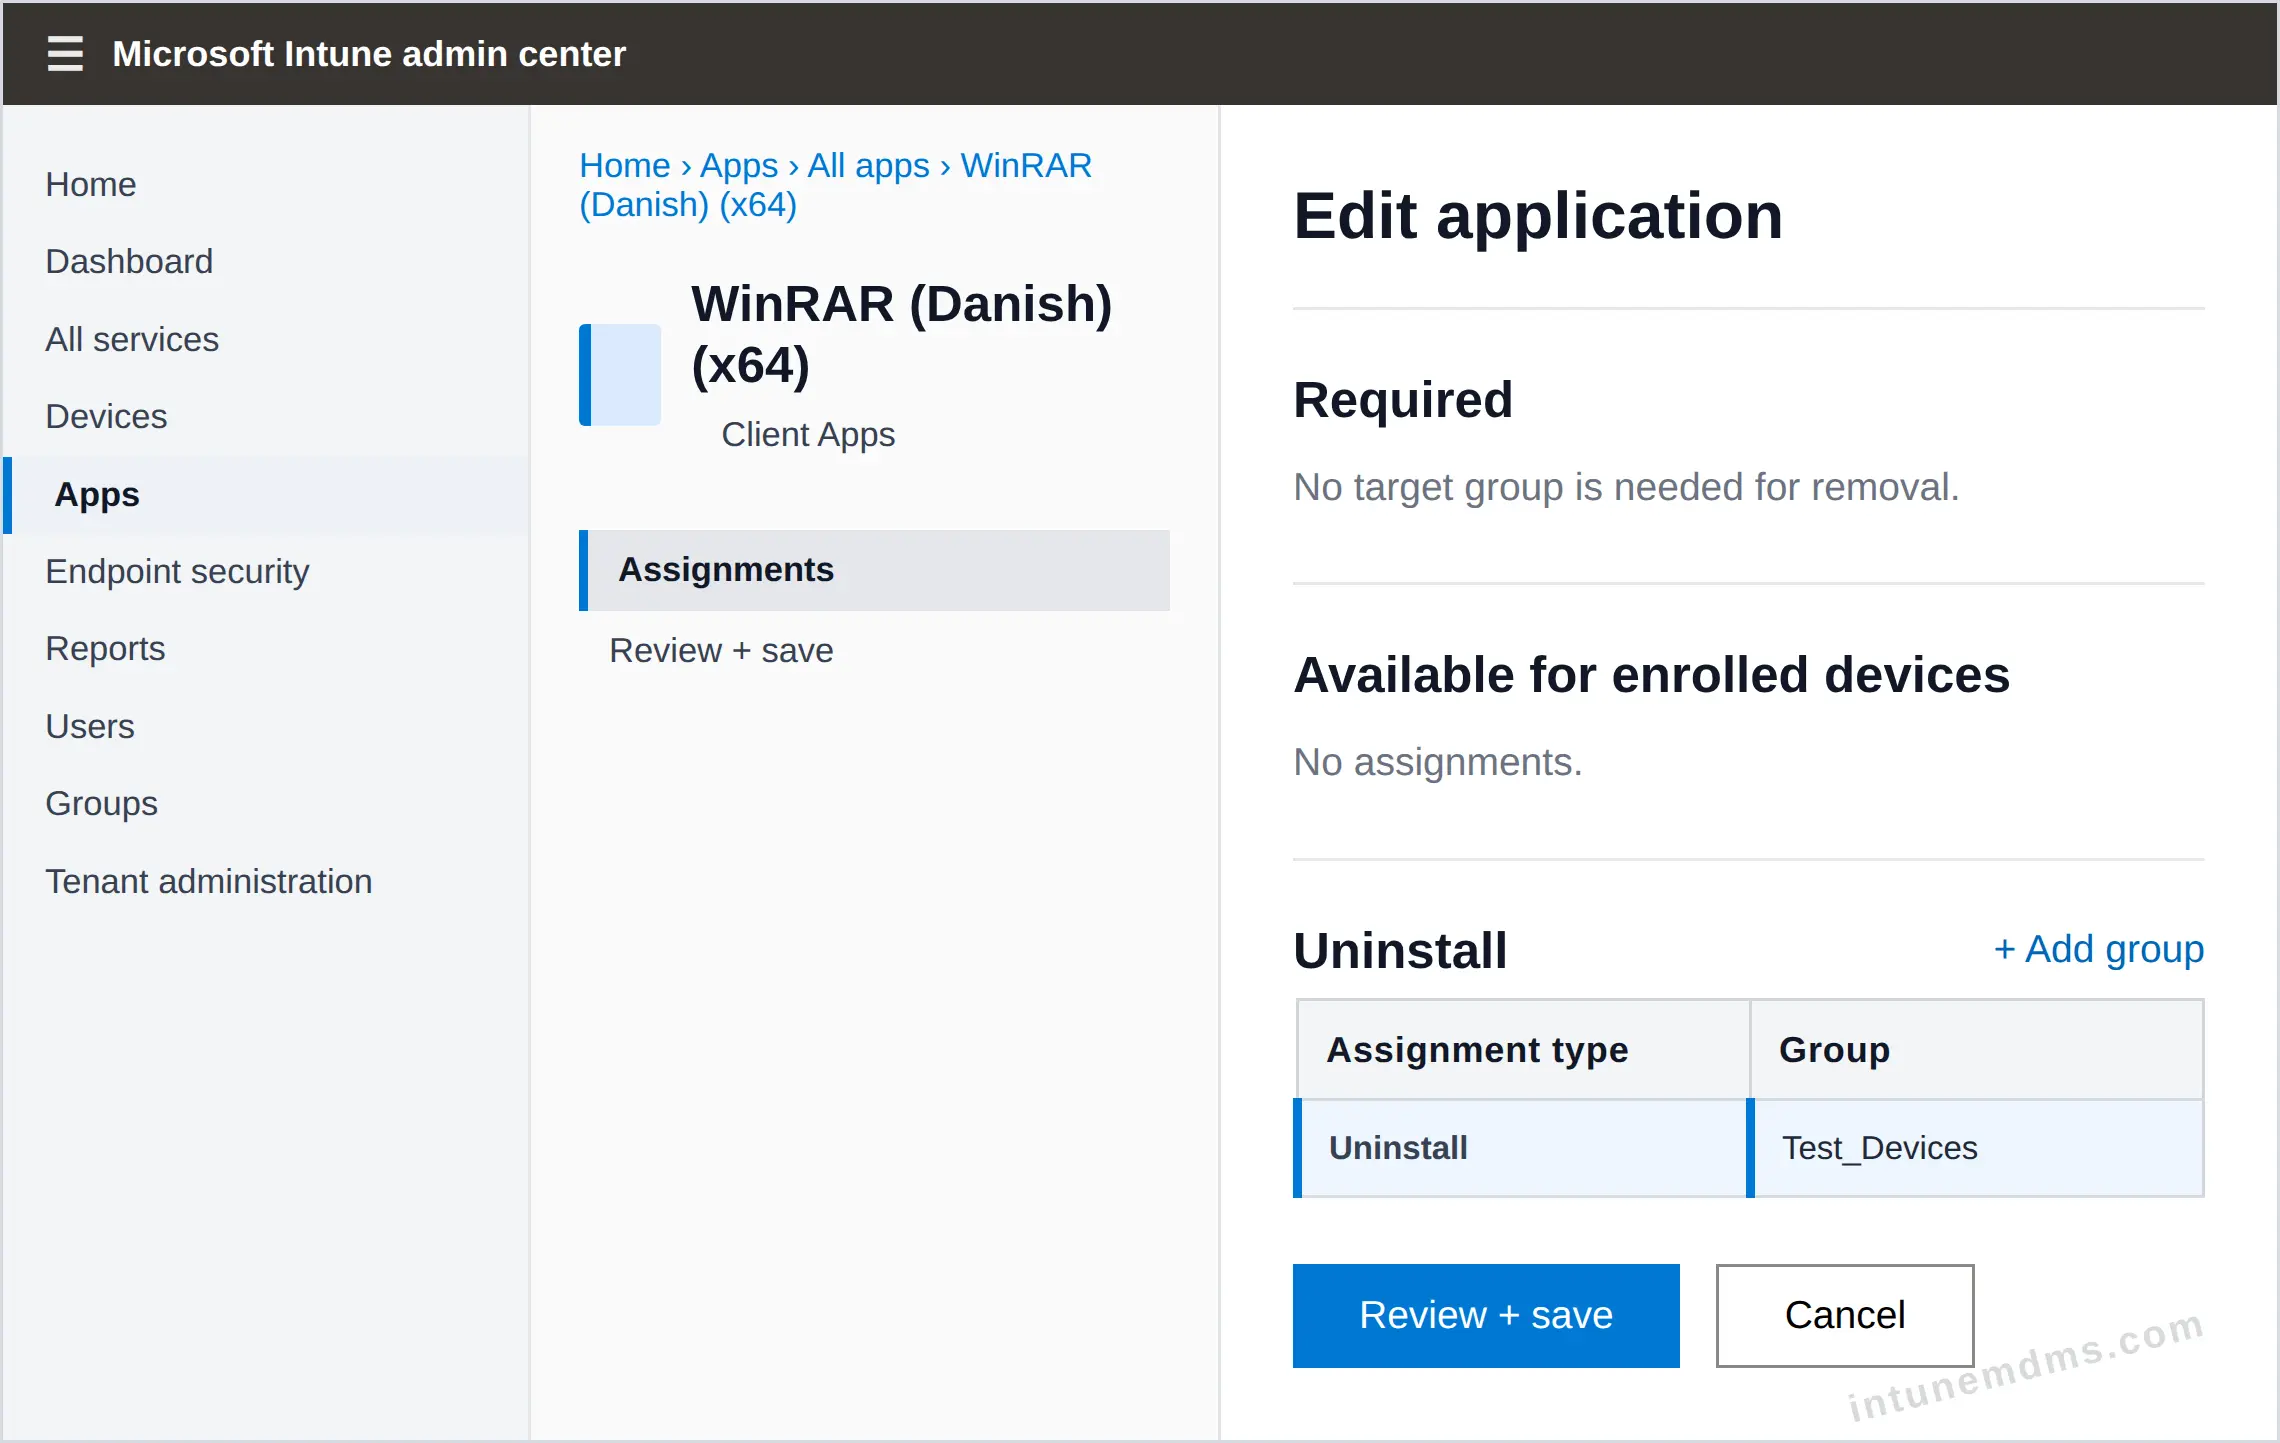Click the Required section heading
Image resolution: width=2280 pixels, height=1443 pixels.
pyautogui.click(x=1403, y=400)
